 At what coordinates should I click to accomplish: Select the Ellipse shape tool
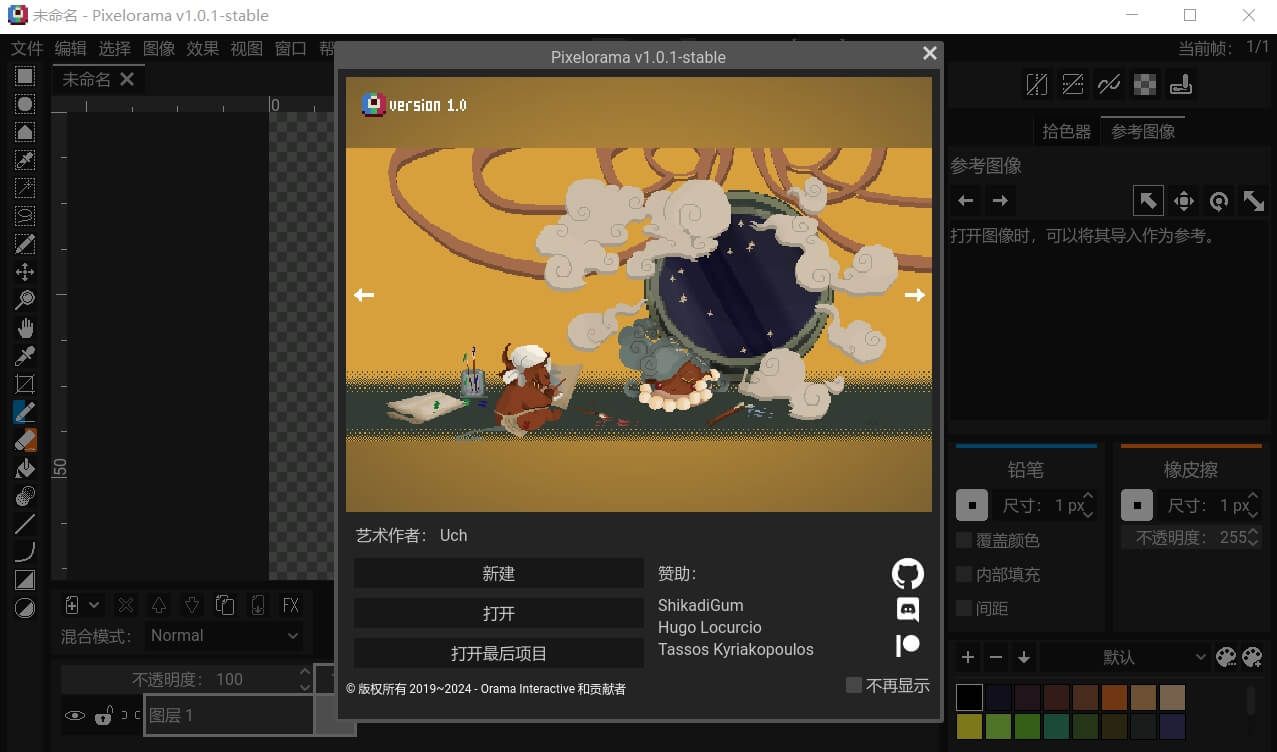point(25,608)
